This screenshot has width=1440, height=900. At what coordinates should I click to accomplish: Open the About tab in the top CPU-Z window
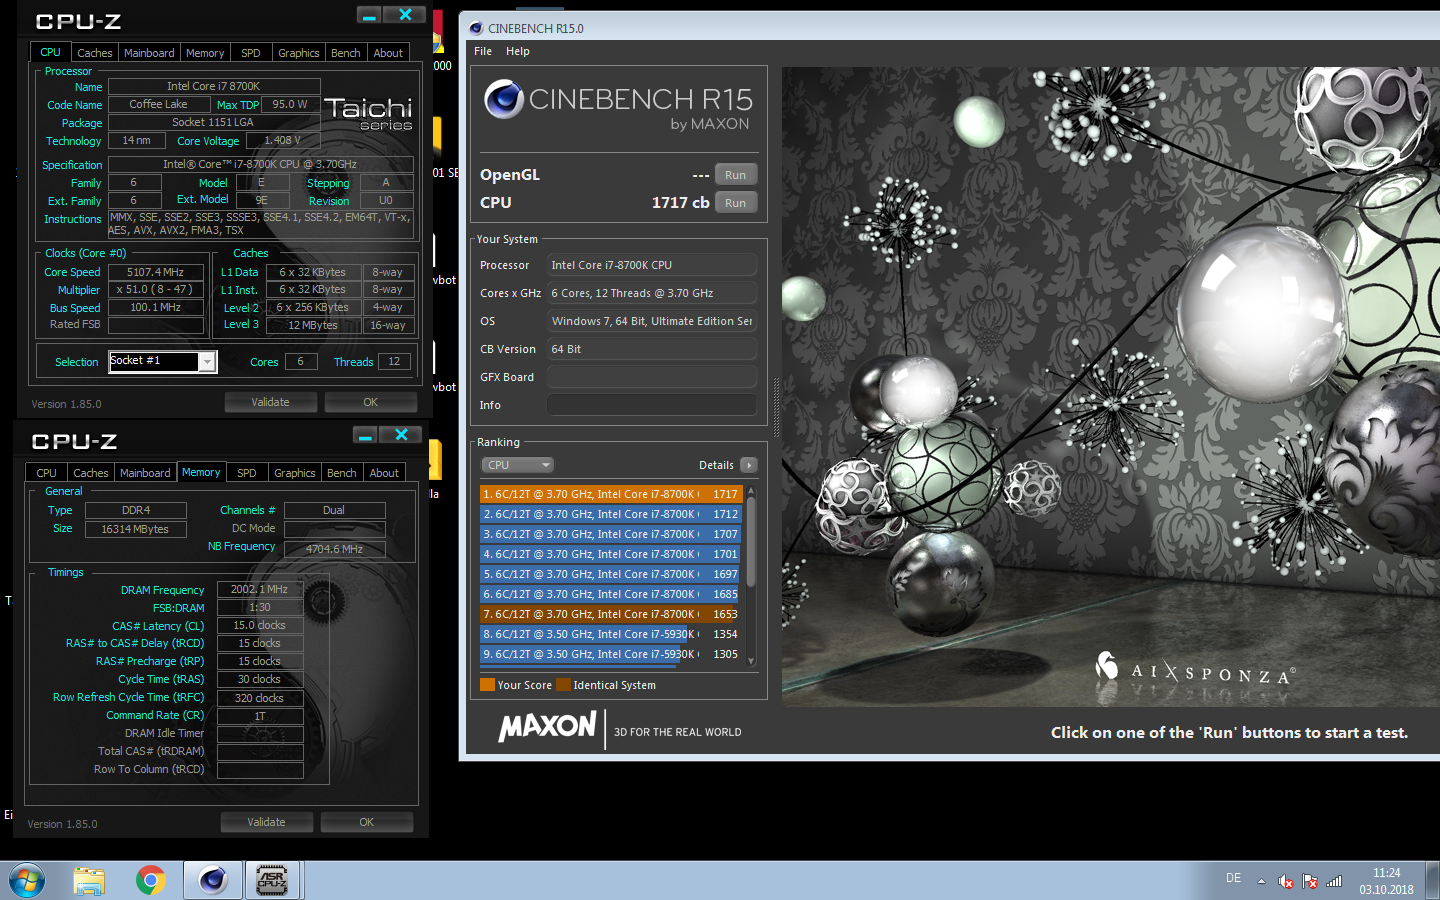click(388, 53)
